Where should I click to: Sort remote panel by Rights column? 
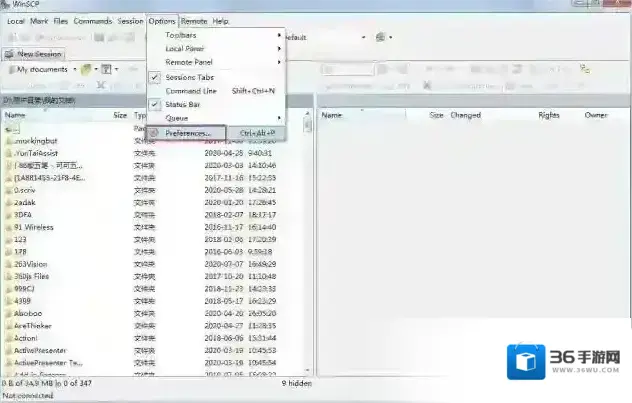[x=549, y=115]
